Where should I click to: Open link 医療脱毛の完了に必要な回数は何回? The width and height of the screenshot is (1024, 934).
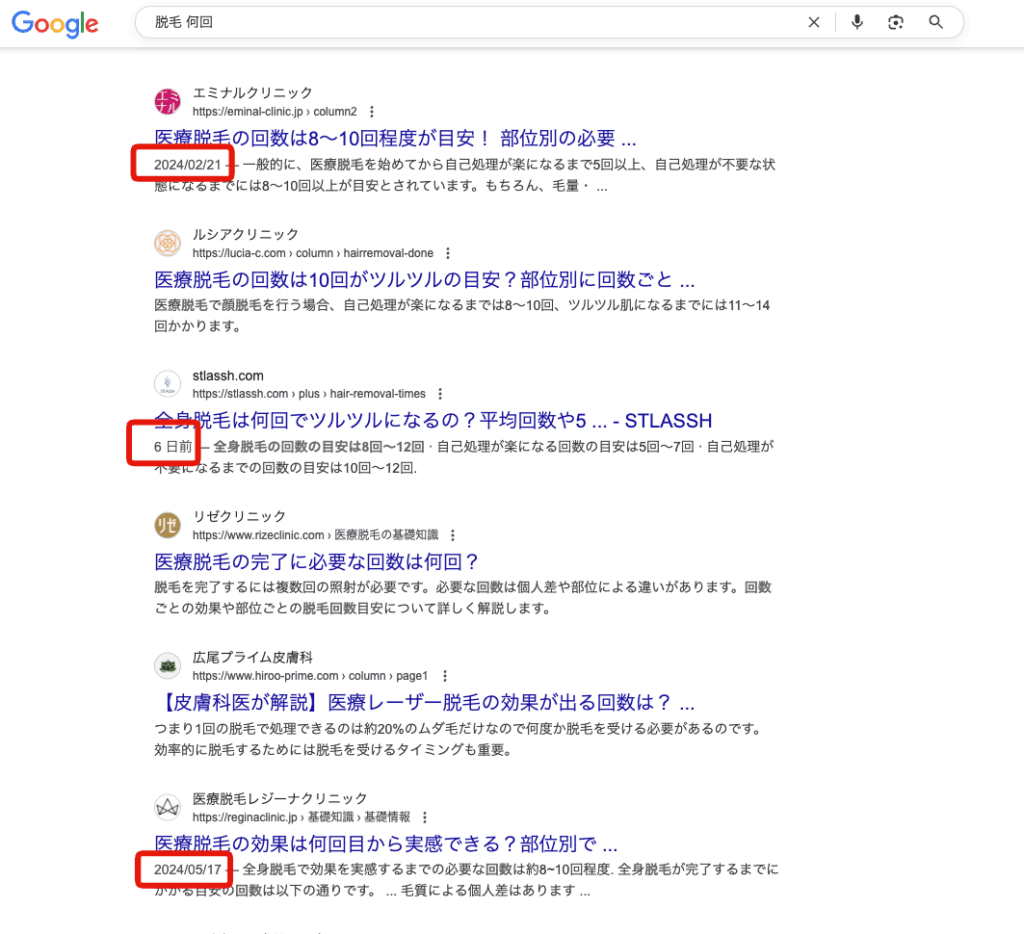[x=317, y=561]
